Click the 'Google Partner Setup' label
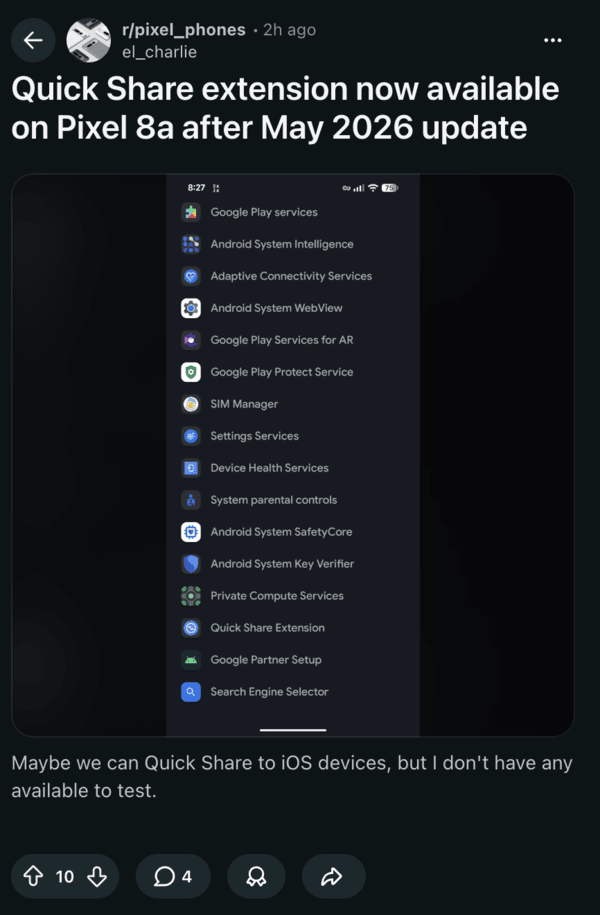 (x=266, y=660)
